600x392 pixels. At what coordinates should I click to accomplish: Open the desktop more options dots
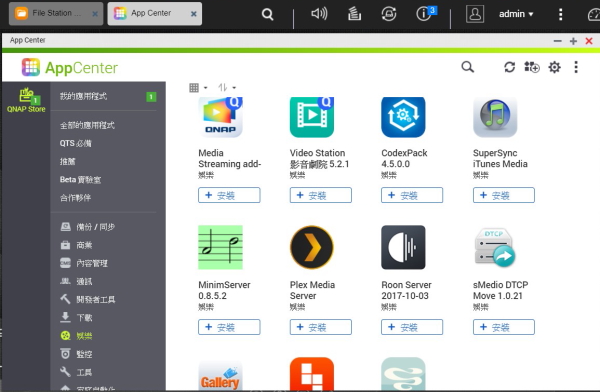pos(560,14)
